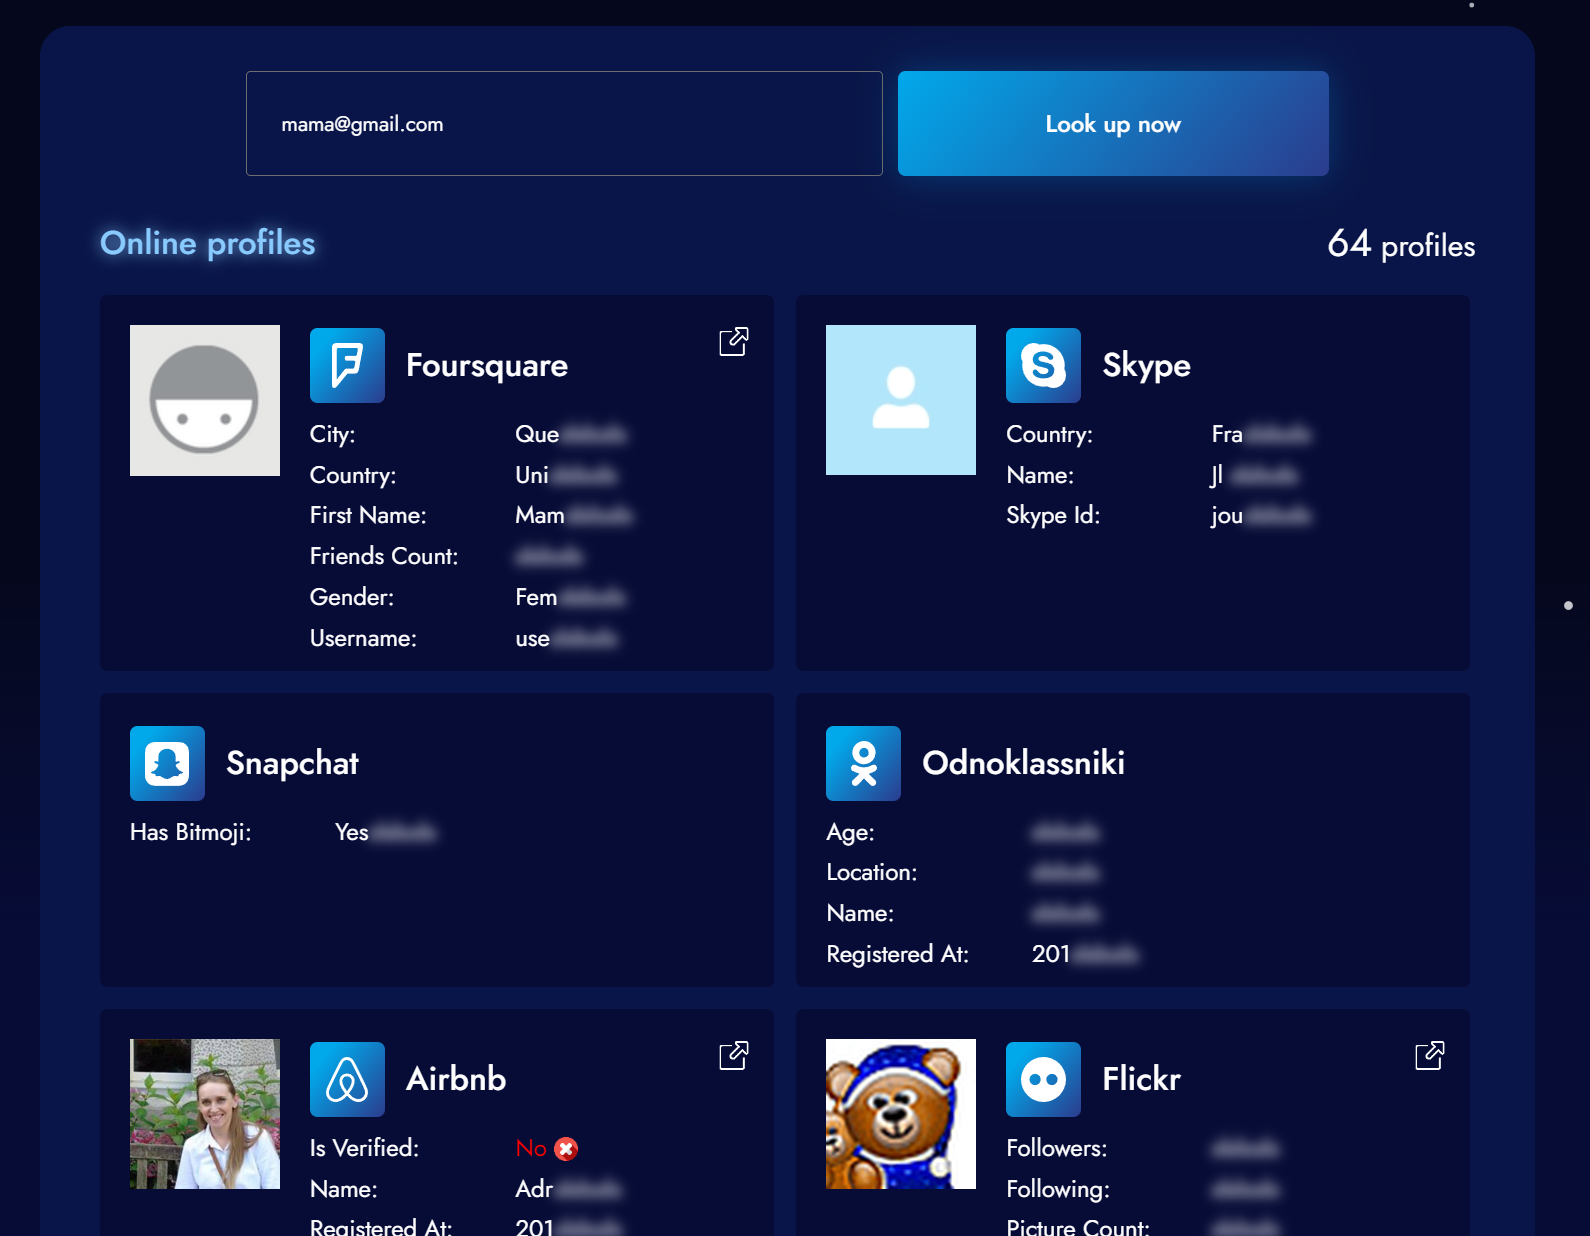Click the Odnoklassniki Location label
The width and height of the screenshot is (1590, 1236).
[x=872, y=872]
